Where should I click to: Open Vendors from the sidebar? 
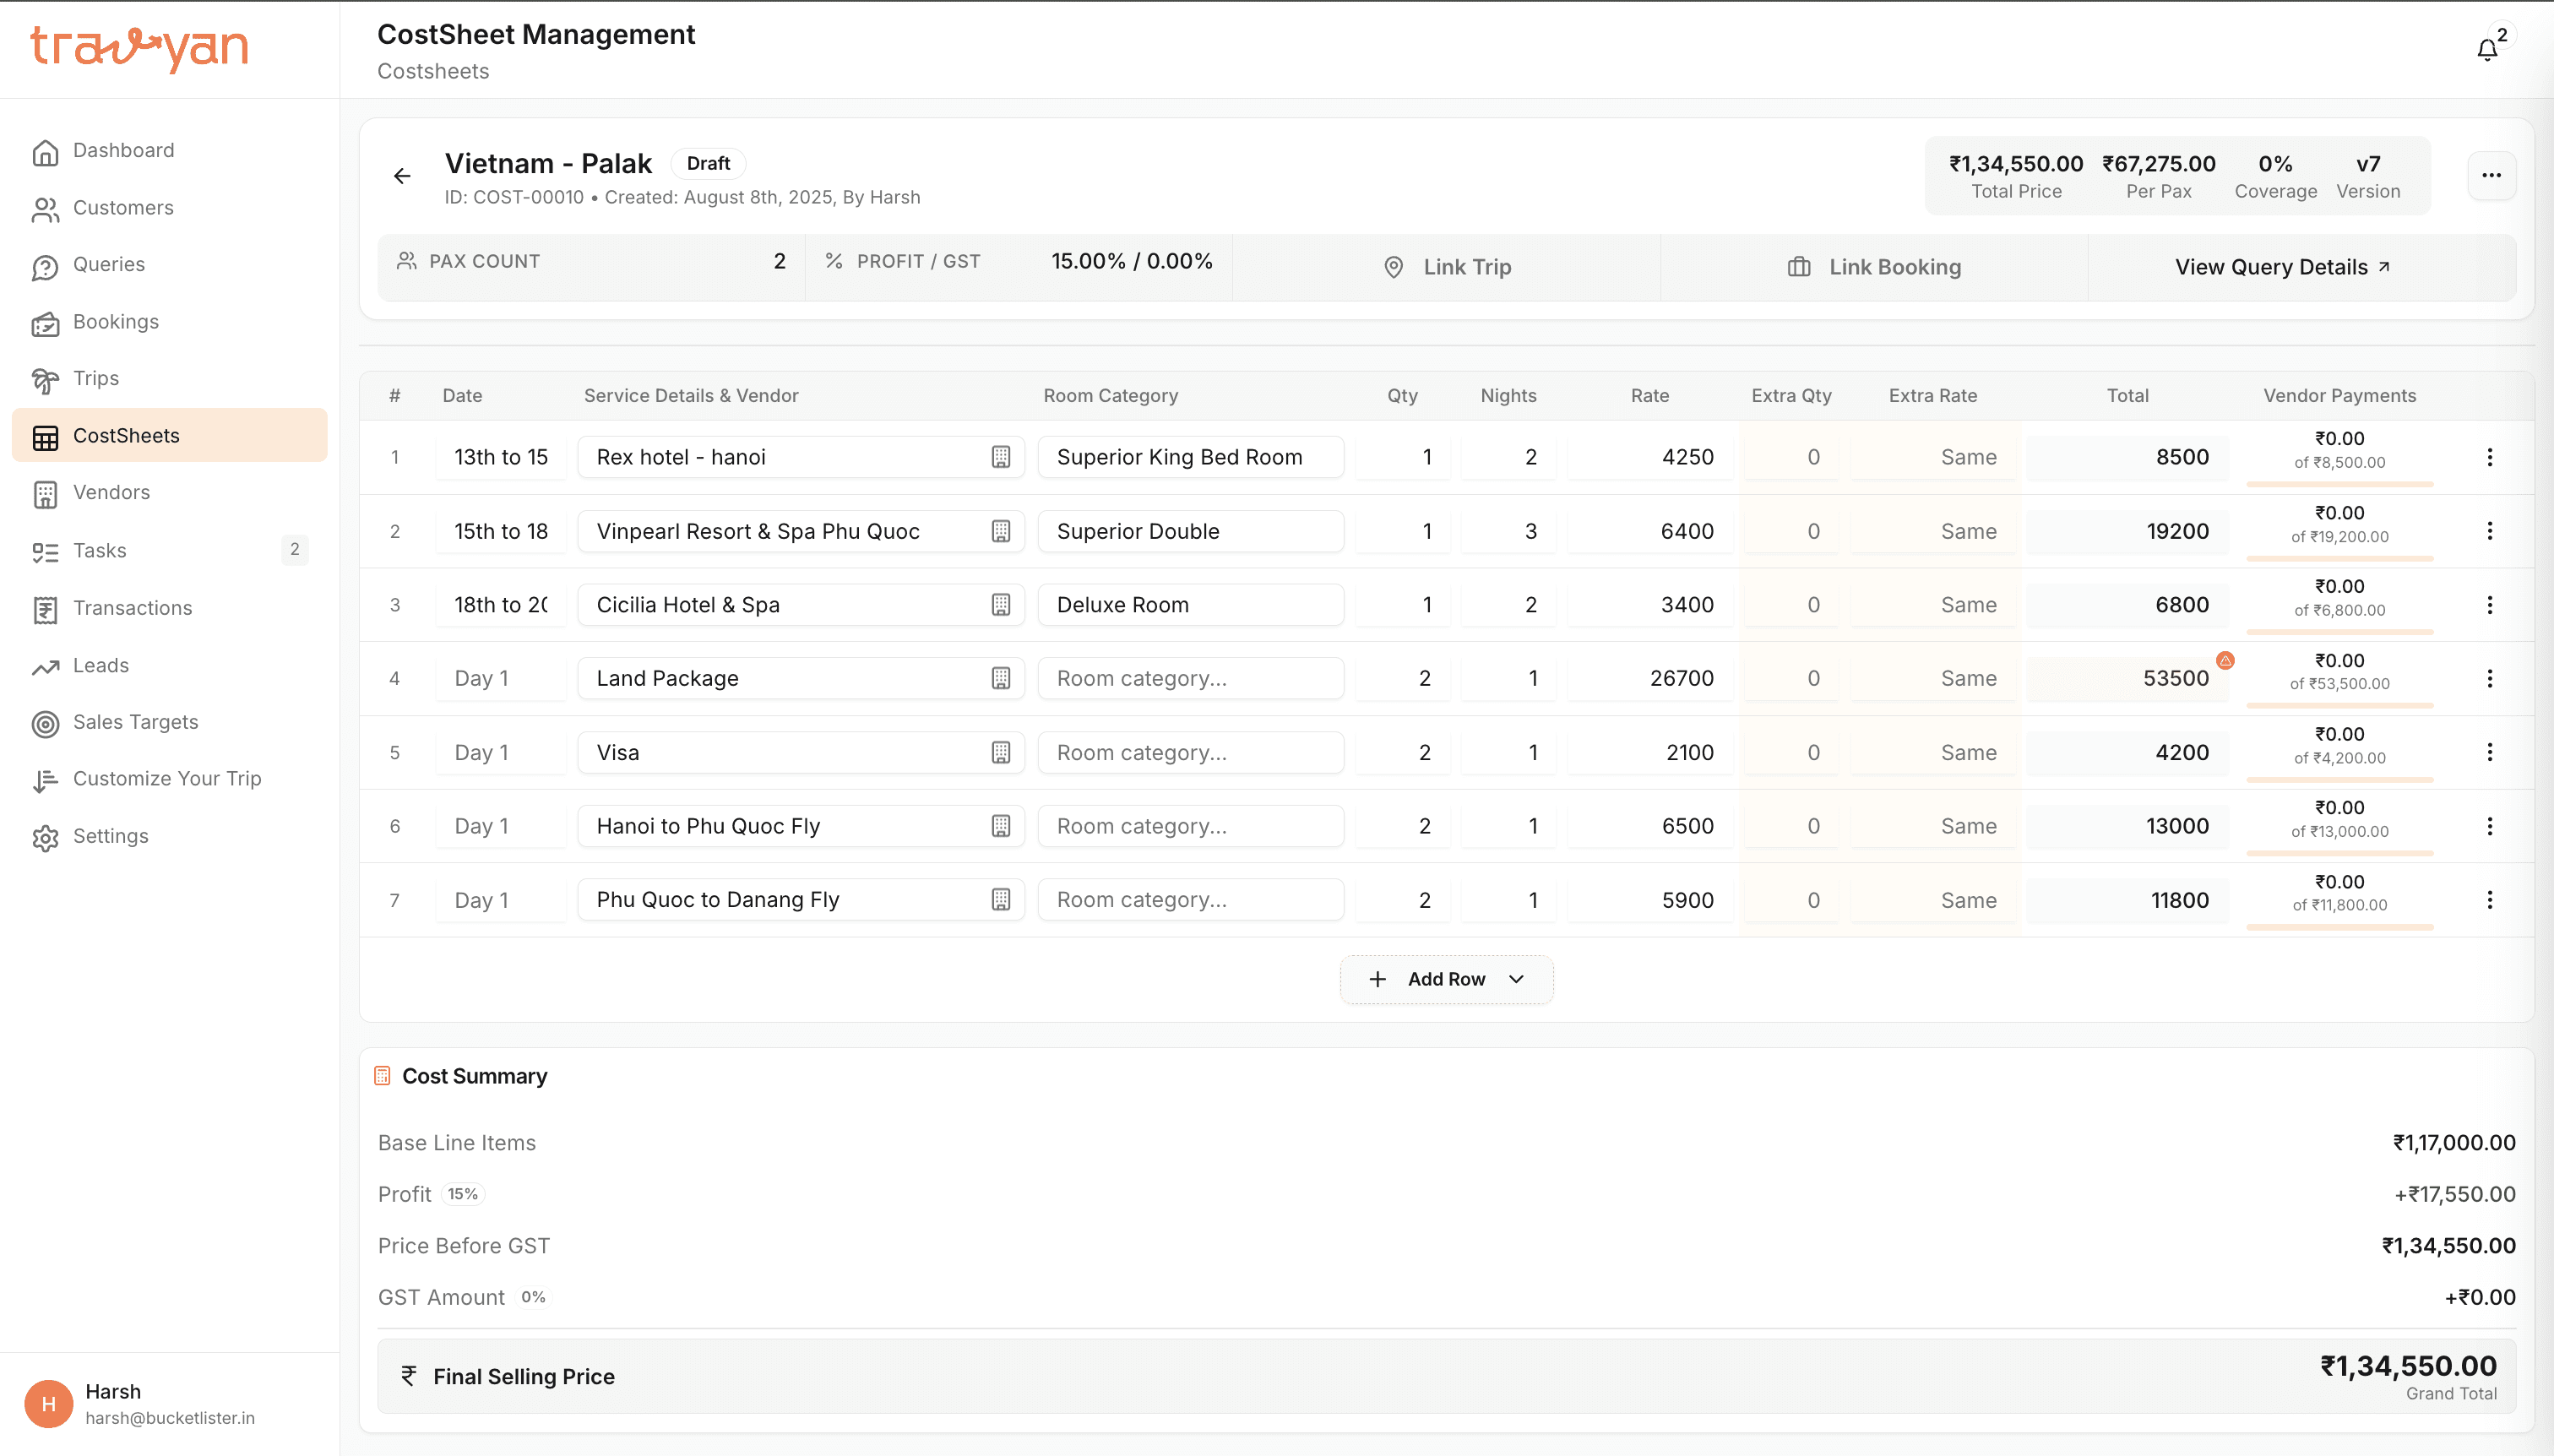click(x=111, y=492)
